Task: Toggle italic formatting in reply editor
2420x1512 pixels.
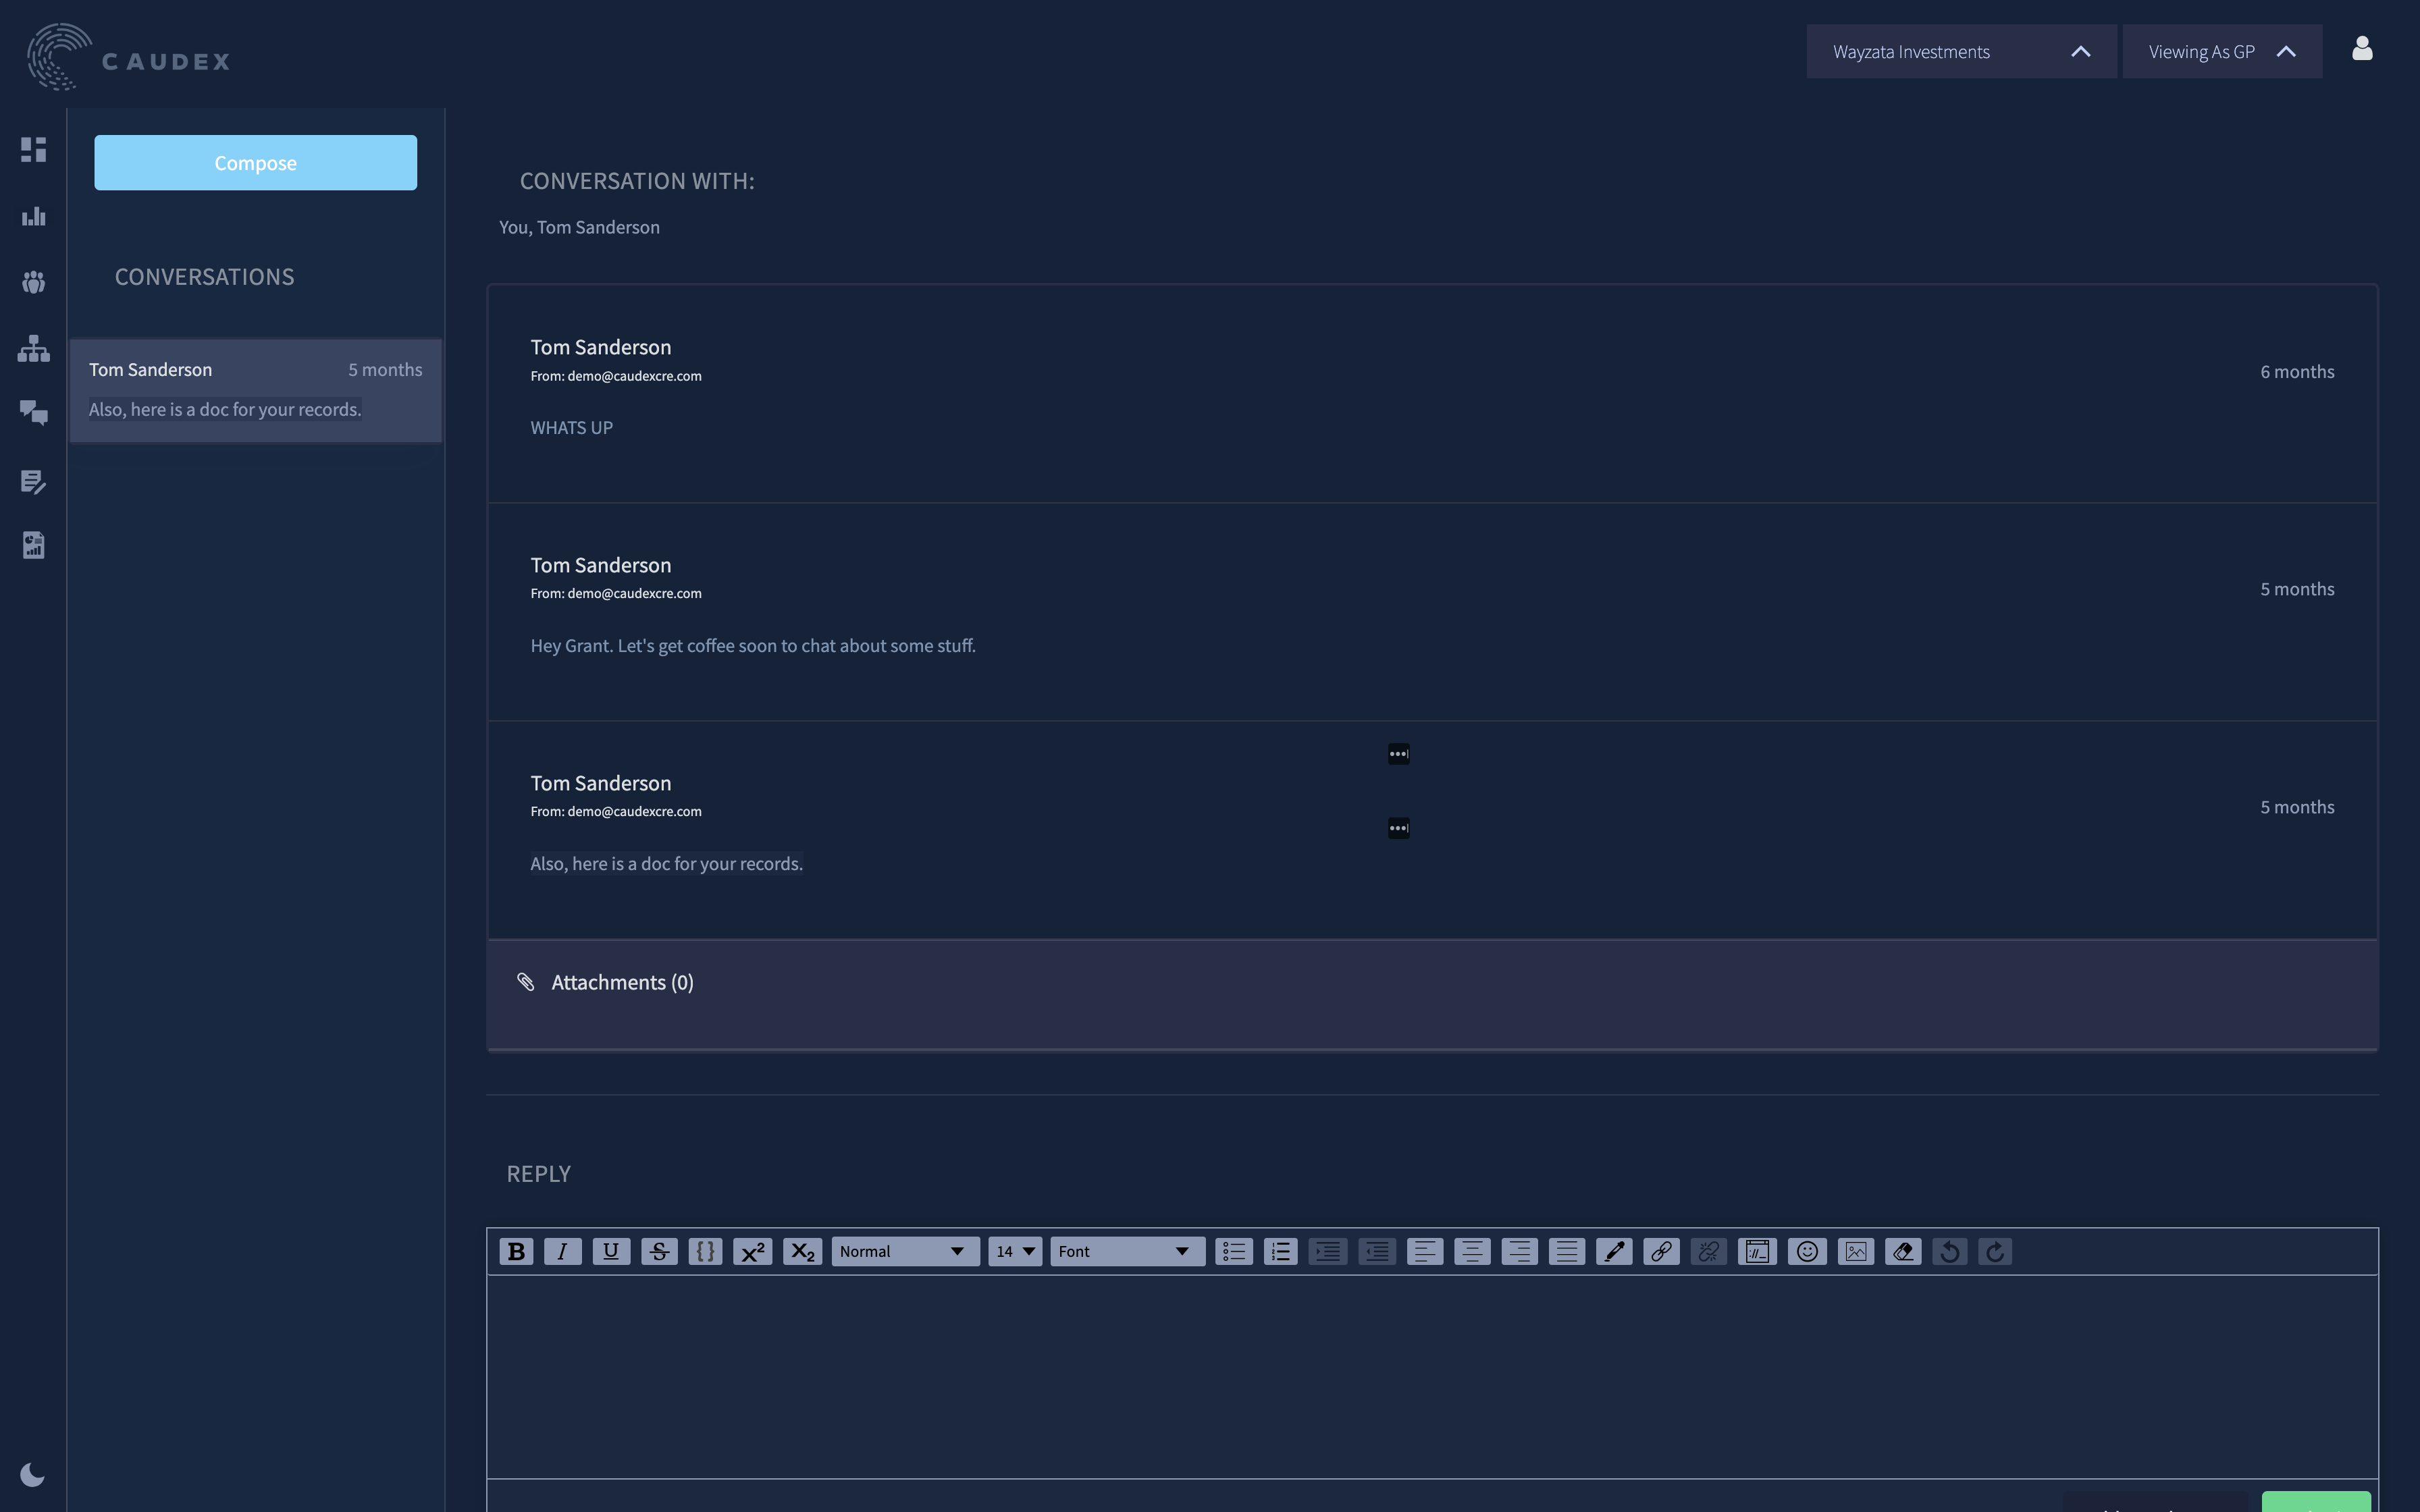Action: point(562,1251)
